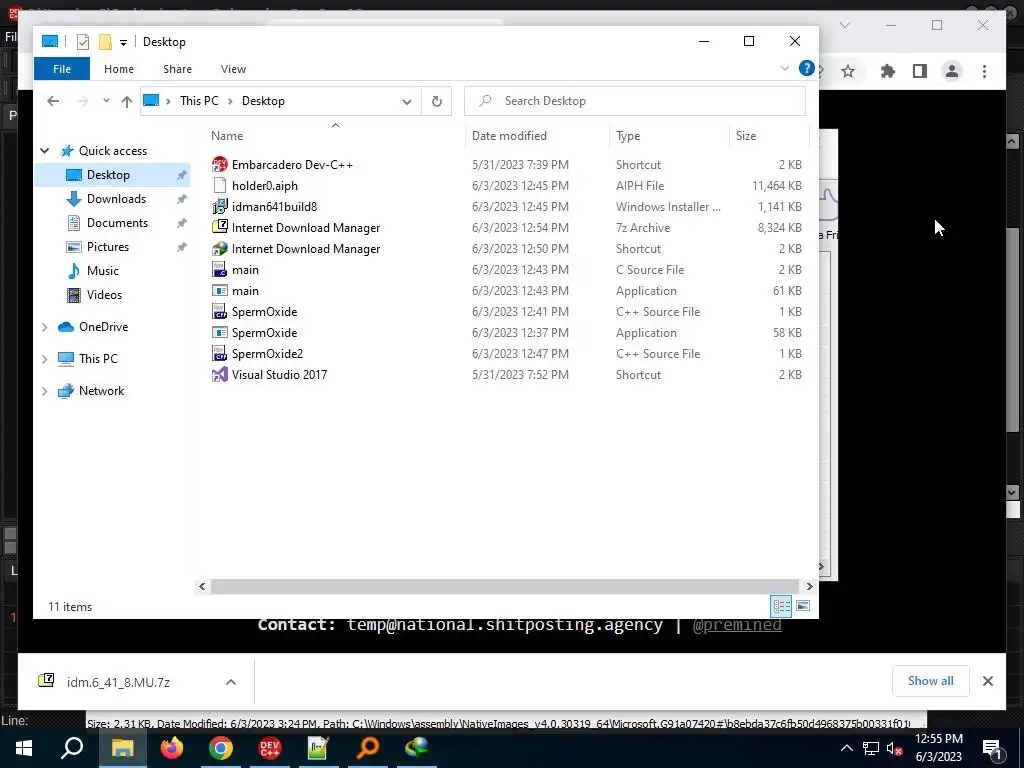Click the muted volume tray icon
Image resolution: width=1024 pixels, height=768 pixels.
pyautogui.click(x=895, y=748)
